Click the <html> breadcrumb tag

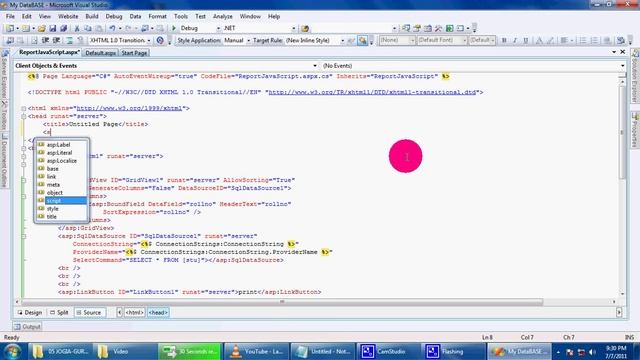tap(134, 313)
